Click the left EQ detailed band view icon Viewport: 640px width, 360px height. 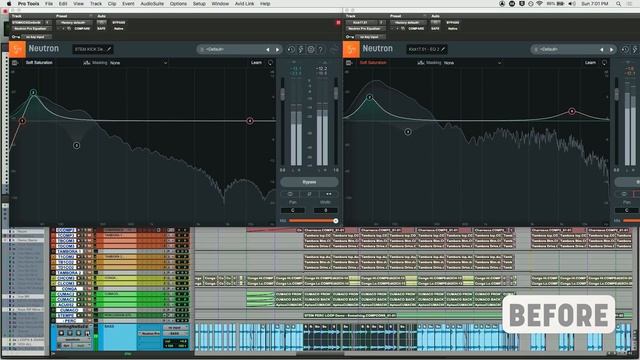coord(15,63)
